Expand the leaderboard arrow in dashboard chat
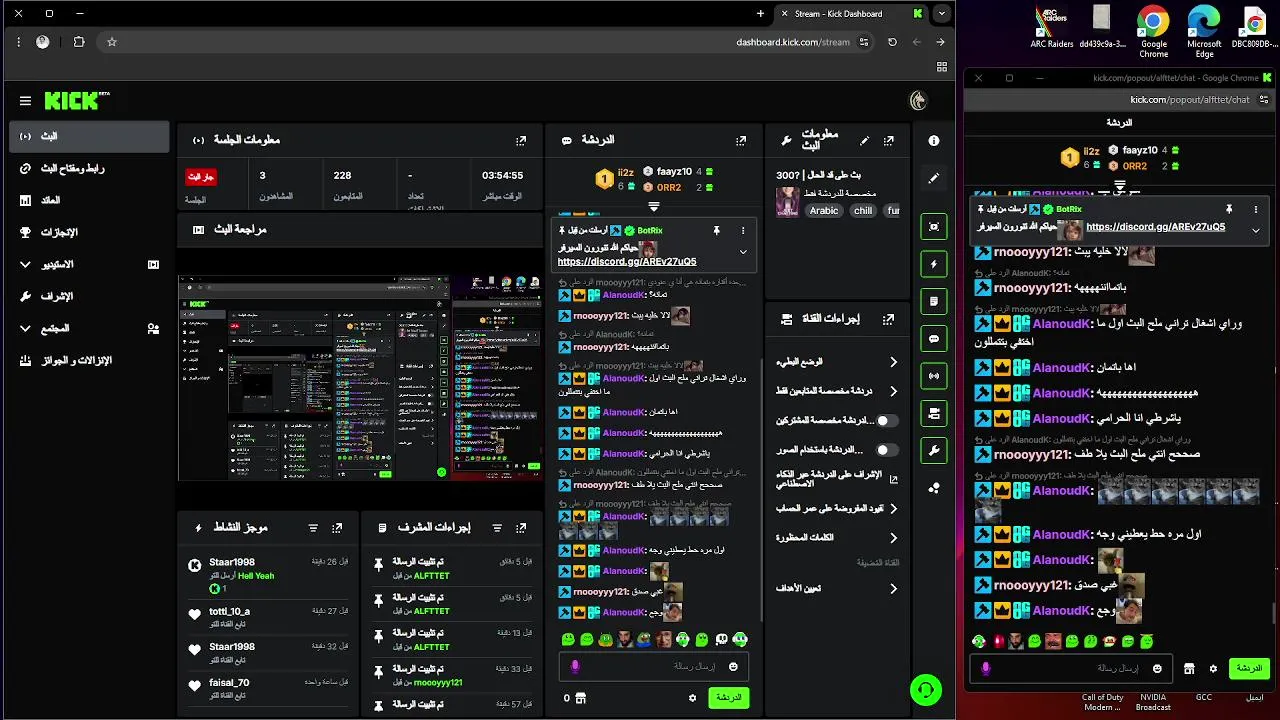 (653, 206)
